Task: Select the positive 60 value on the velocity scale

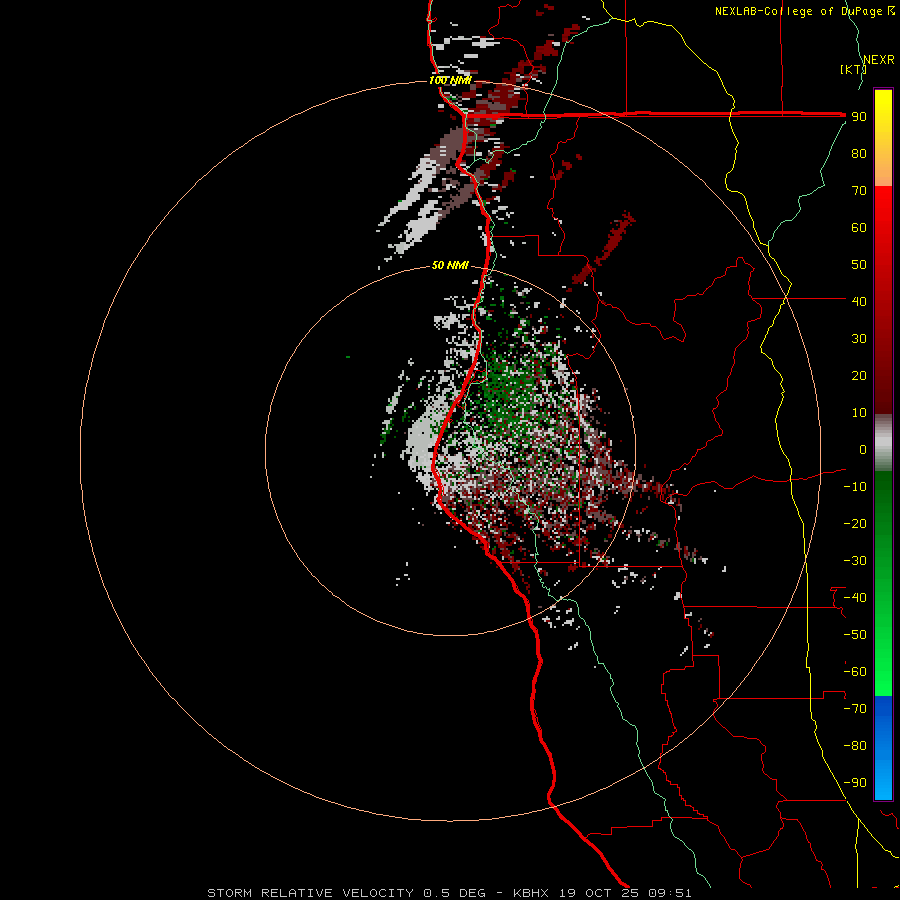Action: click(x=859, y=227)
